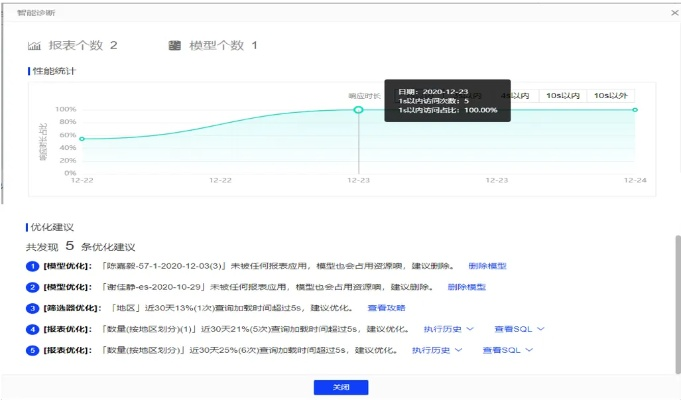Open 查看攻略 link for the filter suggestion

386,308
